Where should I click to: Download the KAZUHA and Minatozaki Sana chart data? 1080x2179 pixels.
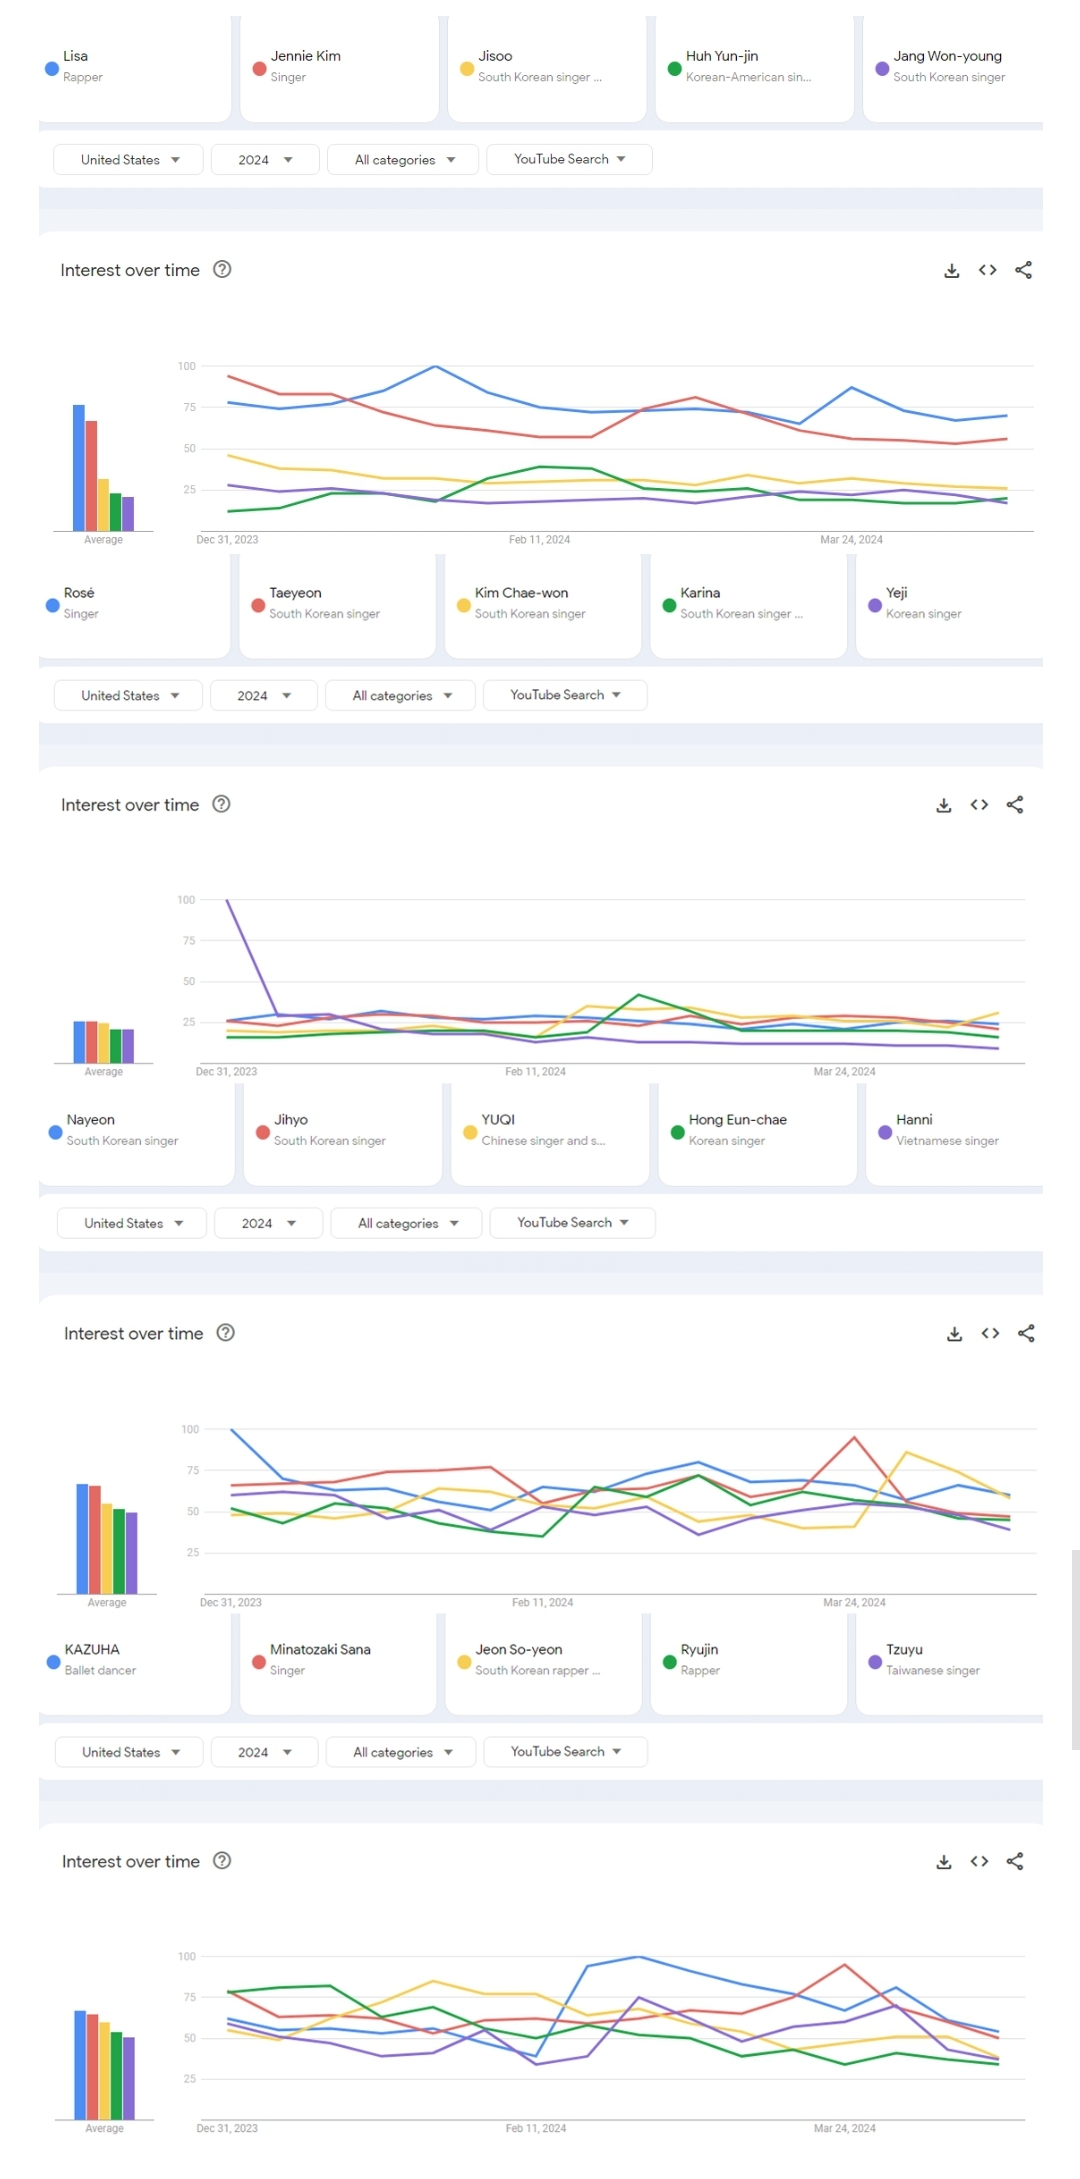(x=943, y=1862)
